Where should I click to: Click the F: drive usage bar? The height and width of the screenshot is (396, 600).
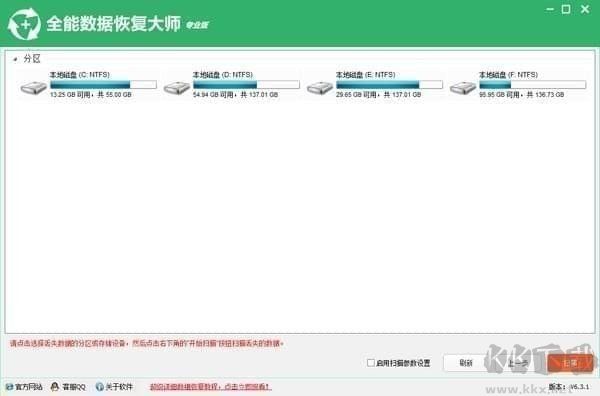(x=533, y=84)
